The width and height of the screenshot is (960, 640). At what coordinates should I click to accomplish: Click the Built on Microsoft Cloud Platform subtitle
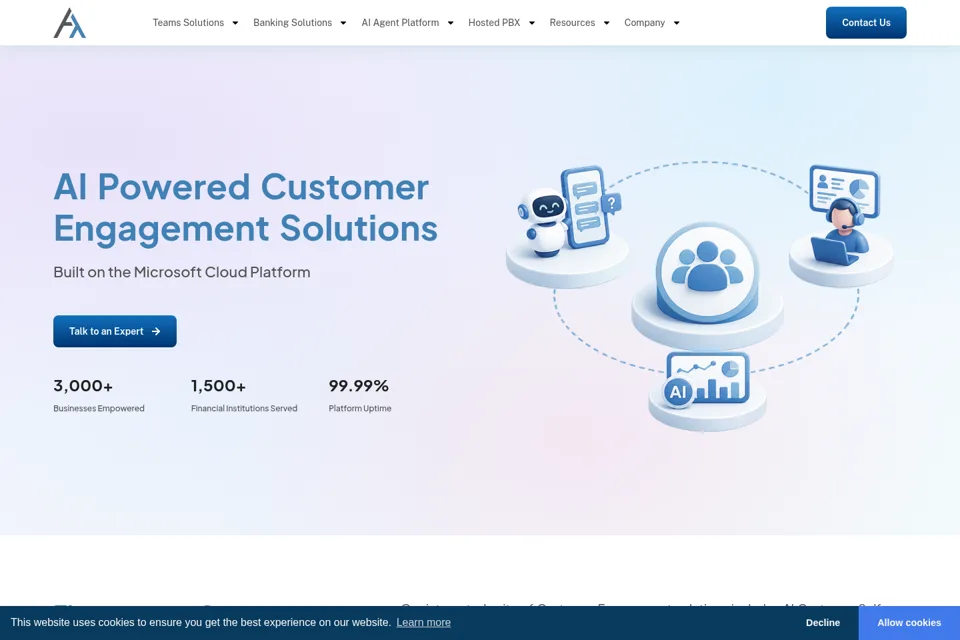tap(182, 272)
